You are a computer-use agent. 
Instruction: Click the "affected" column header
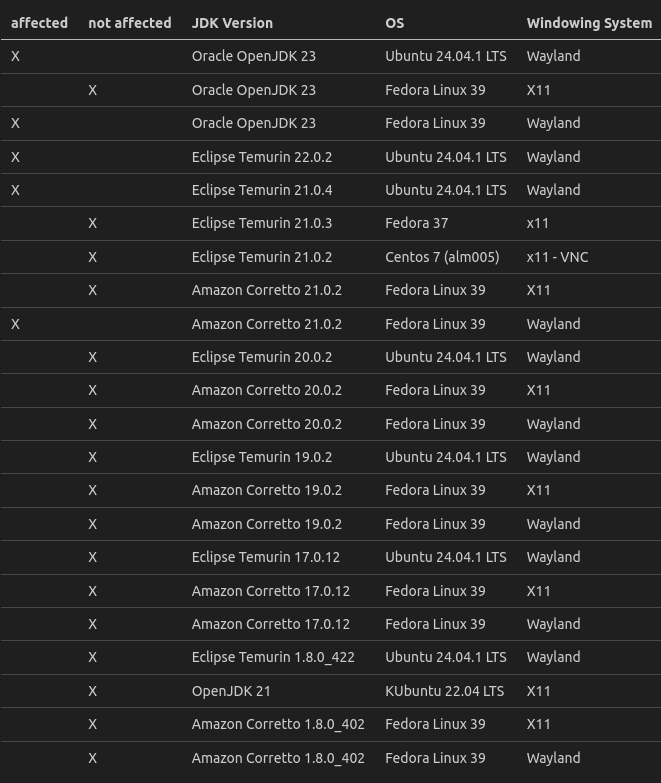click(x=39, y=23)
